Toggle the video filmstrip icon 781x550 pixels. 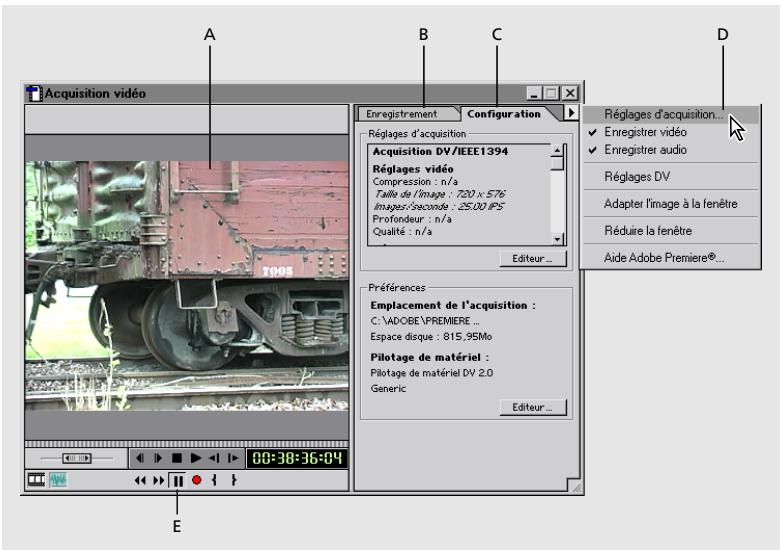[37, 480]
